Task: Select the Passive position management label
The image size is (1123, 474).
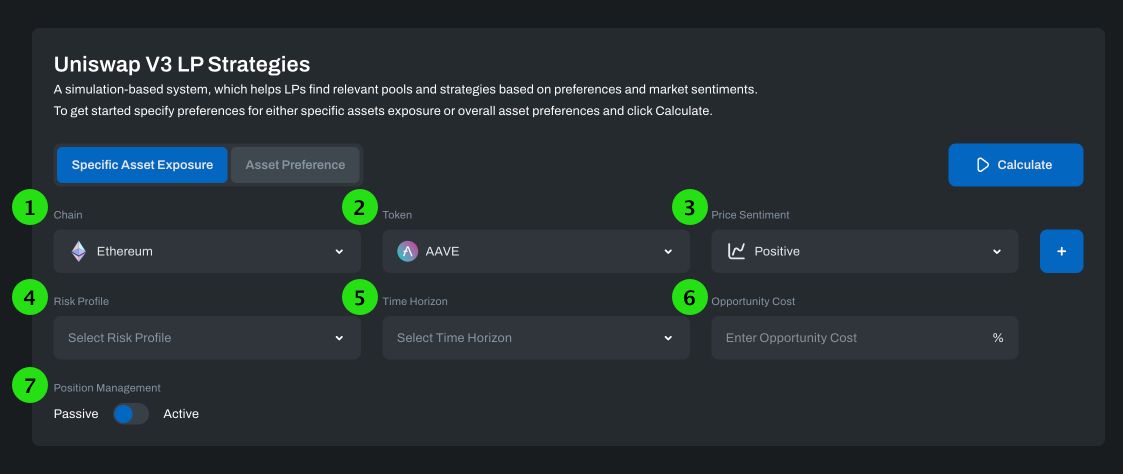Action: [76, 414]
